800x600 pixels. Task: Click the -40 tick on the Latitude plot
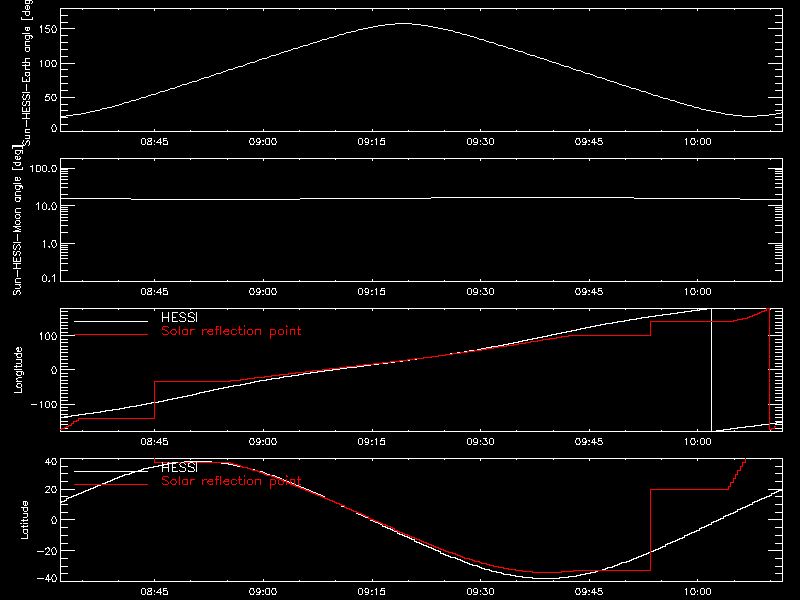[x=48, y=579]
